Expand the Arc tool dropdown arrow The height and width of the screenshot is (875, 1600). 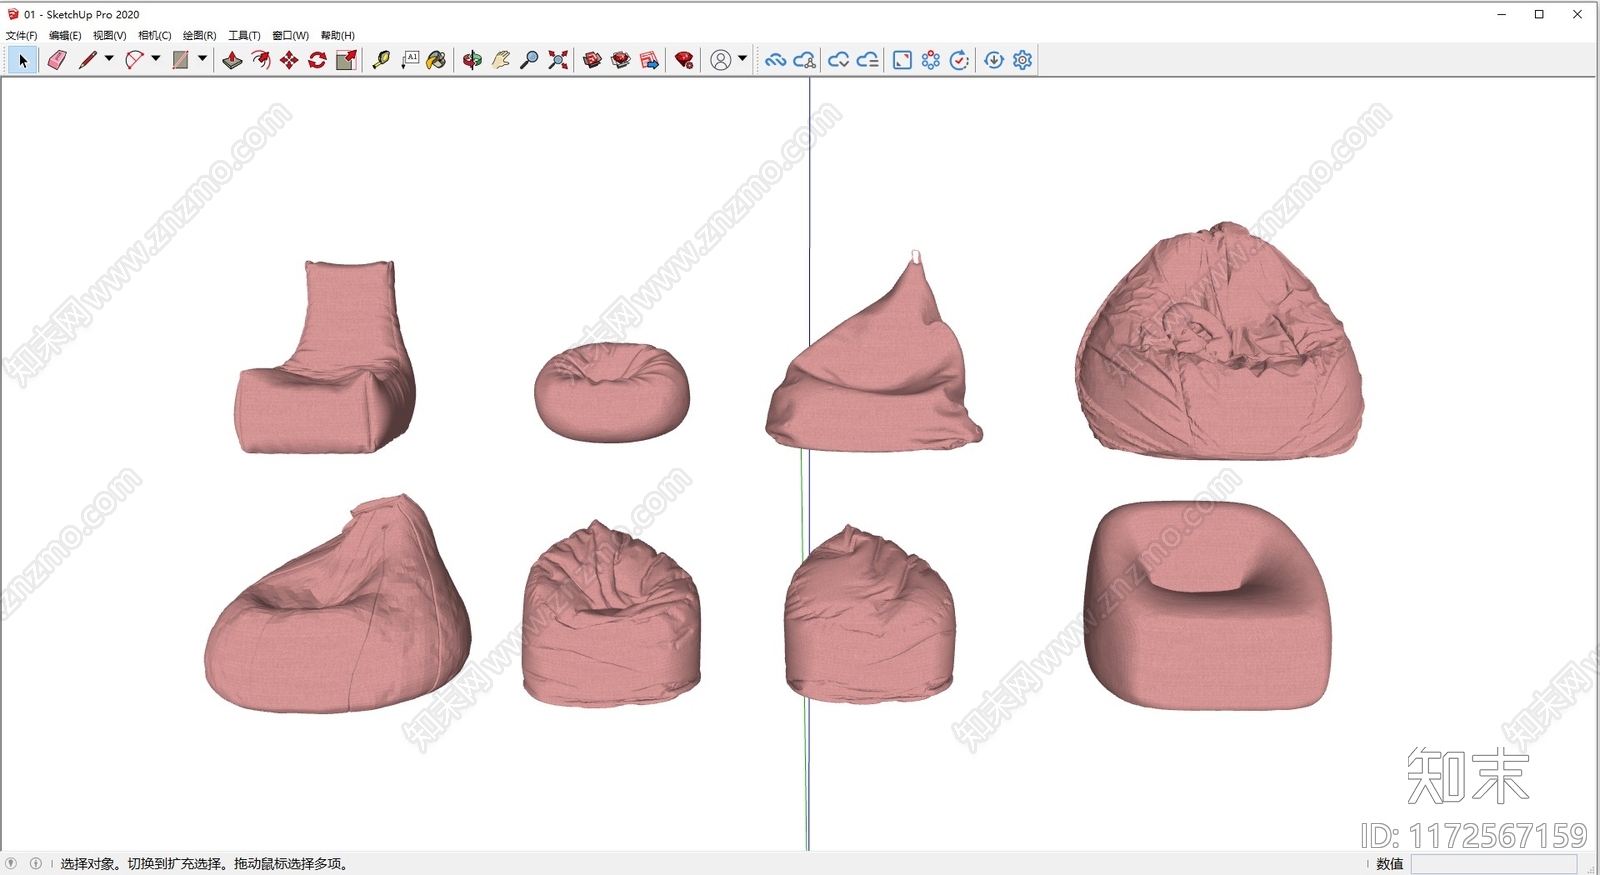[156, 59]
